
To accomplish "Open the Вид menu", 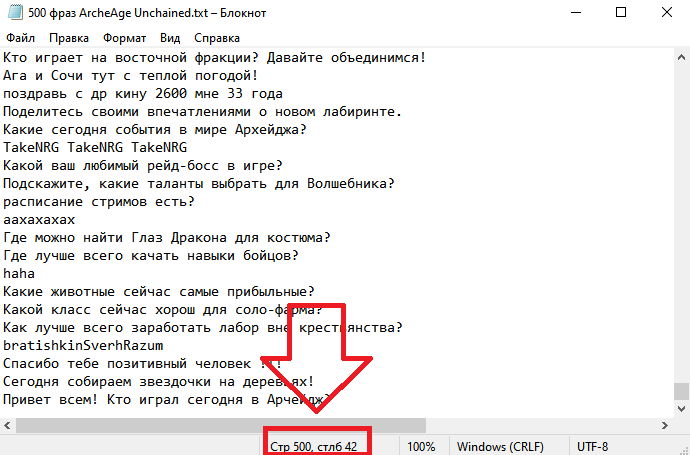I will pos(170,38).
